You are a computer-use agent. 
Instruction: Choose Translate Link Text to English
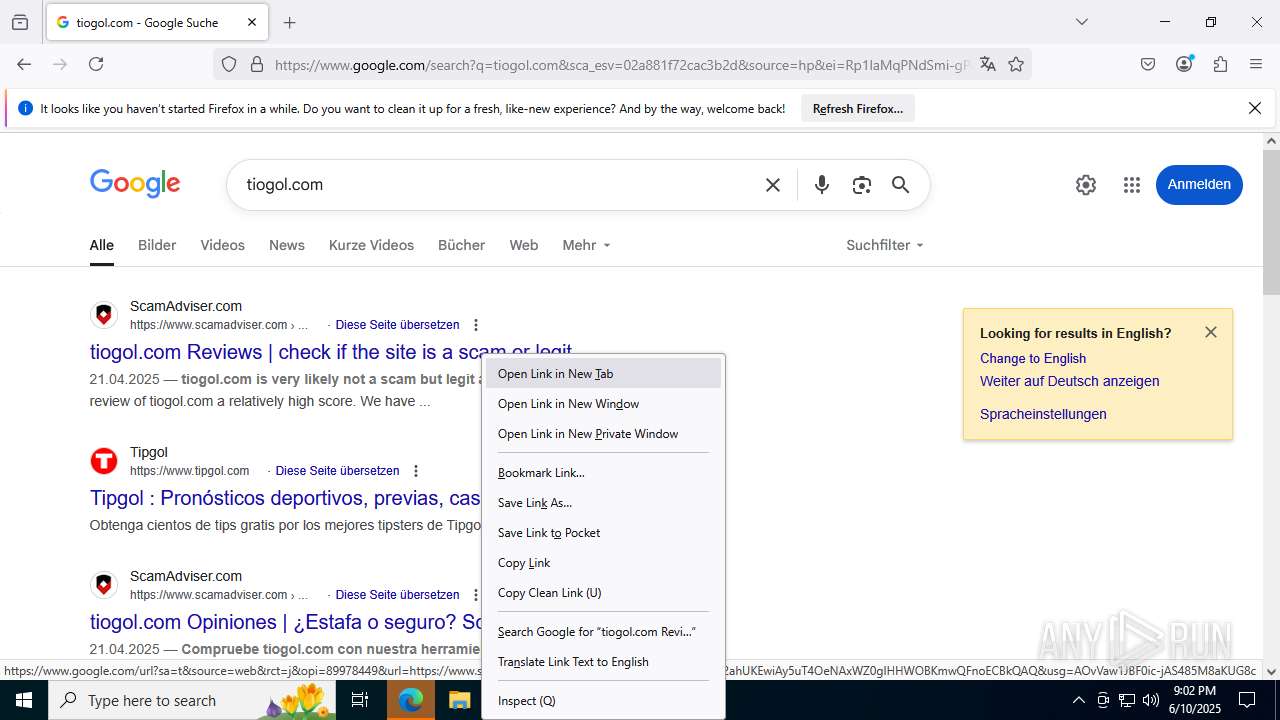[x=603, y=662]
